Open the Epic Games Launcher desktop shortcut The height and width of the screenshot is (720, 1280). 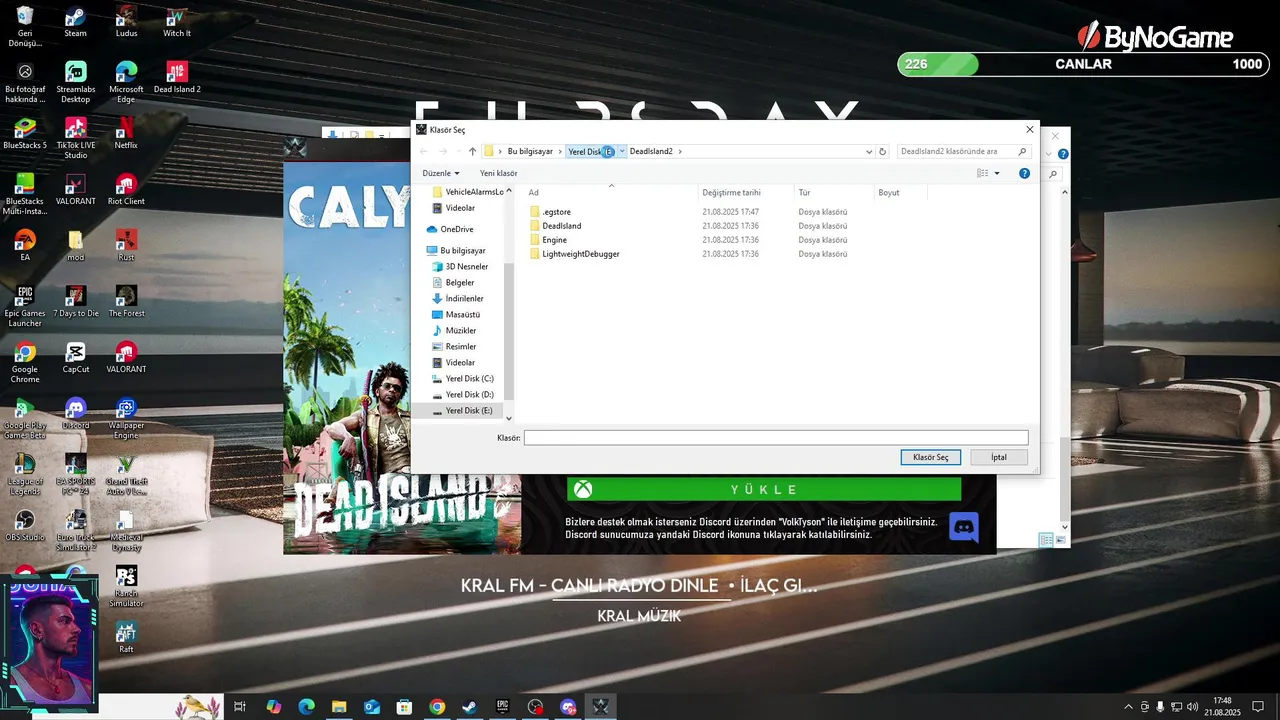click(x=25, y=307)
